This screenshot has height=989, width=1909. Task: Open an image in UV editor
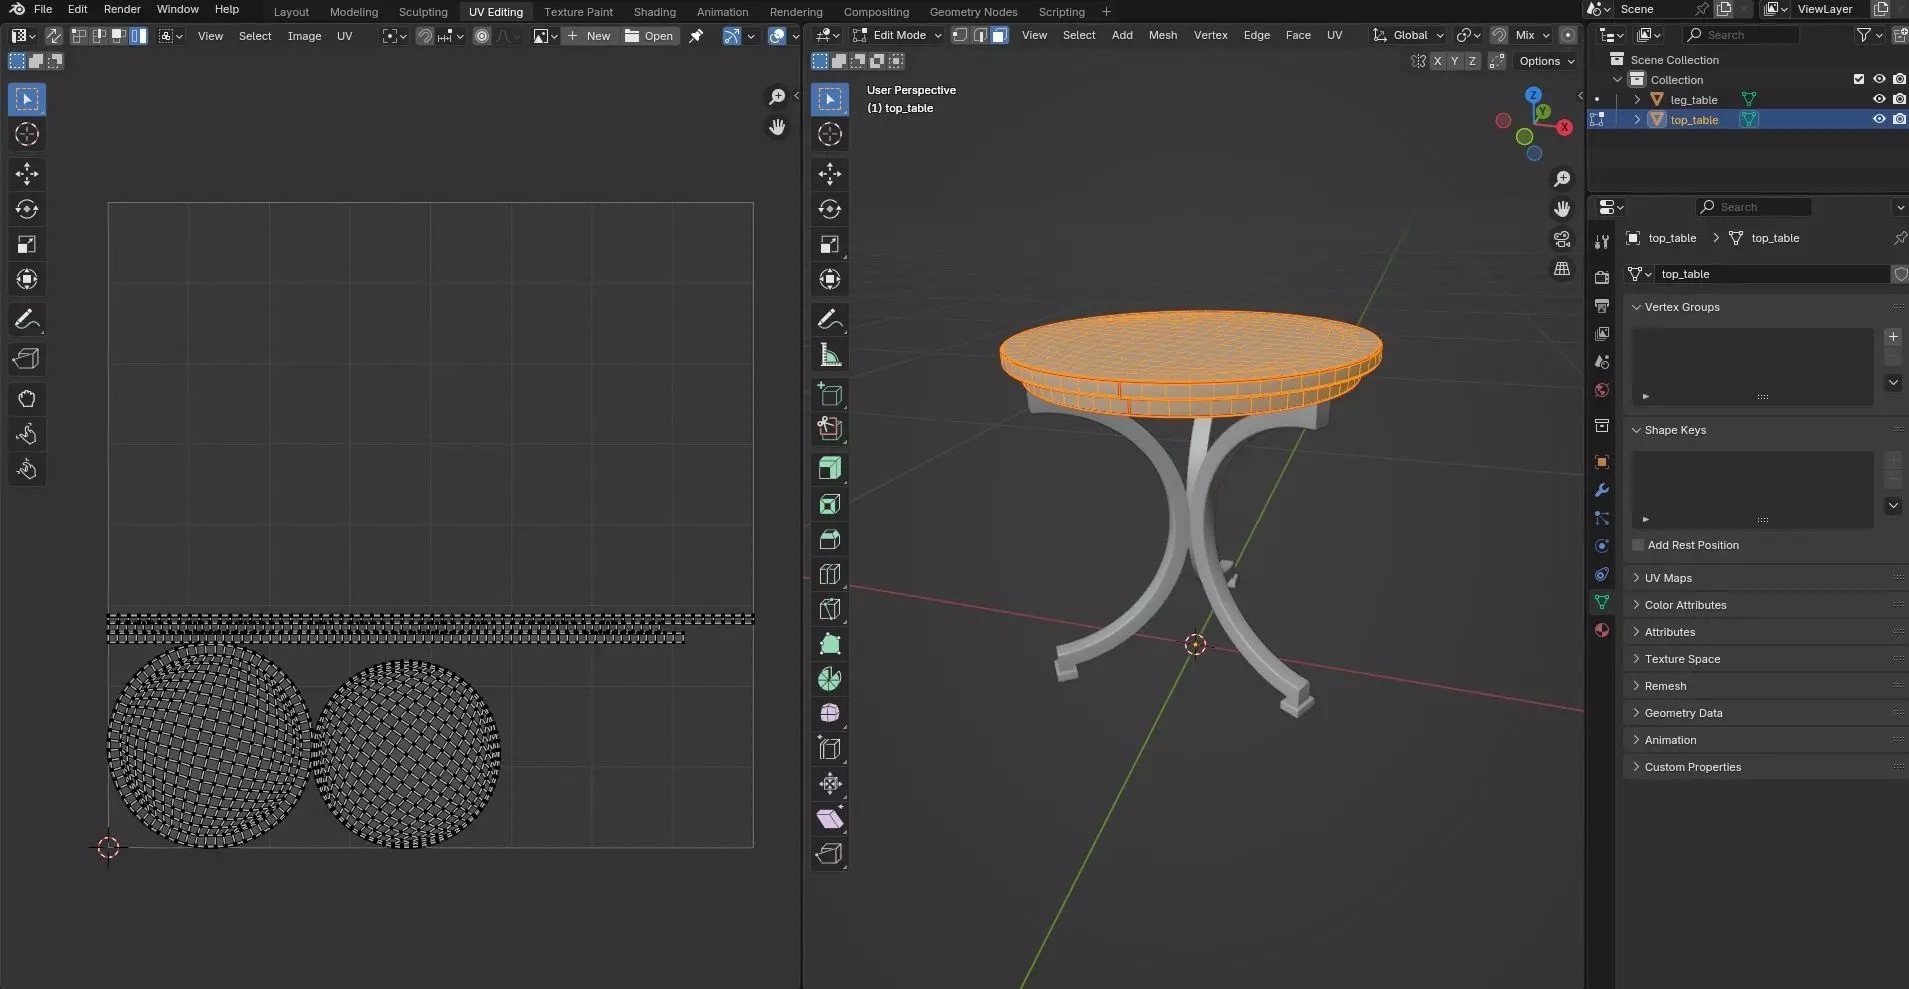649,36
